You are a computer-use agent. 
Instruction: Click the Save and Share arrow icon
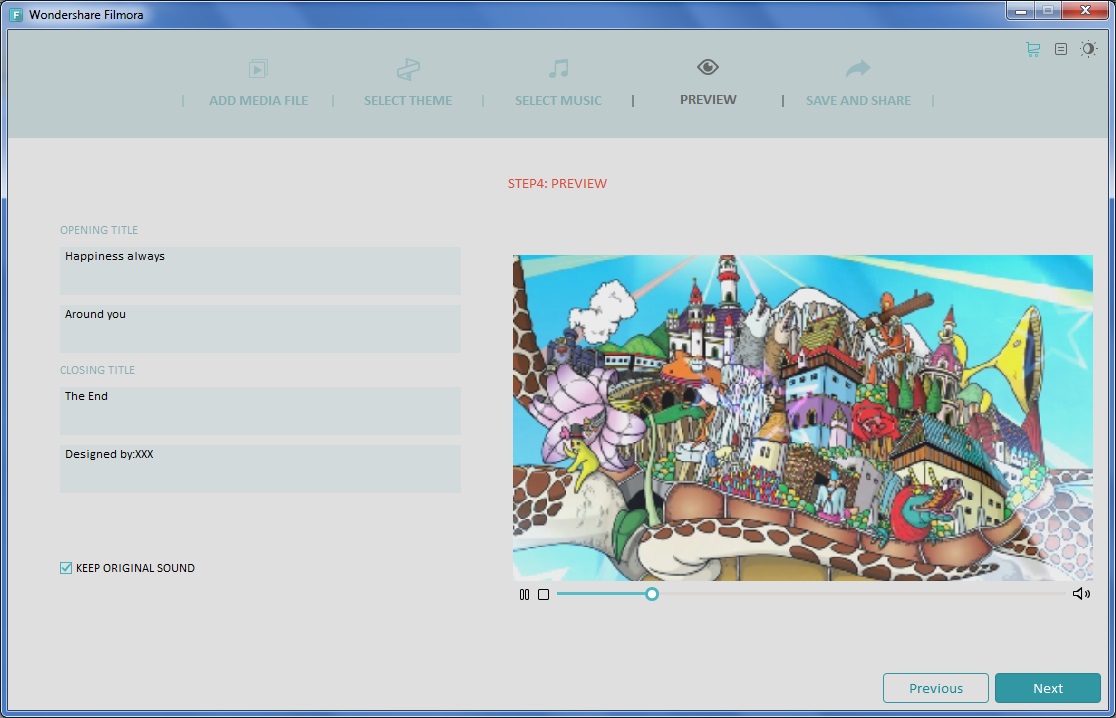tap(857, 68)
